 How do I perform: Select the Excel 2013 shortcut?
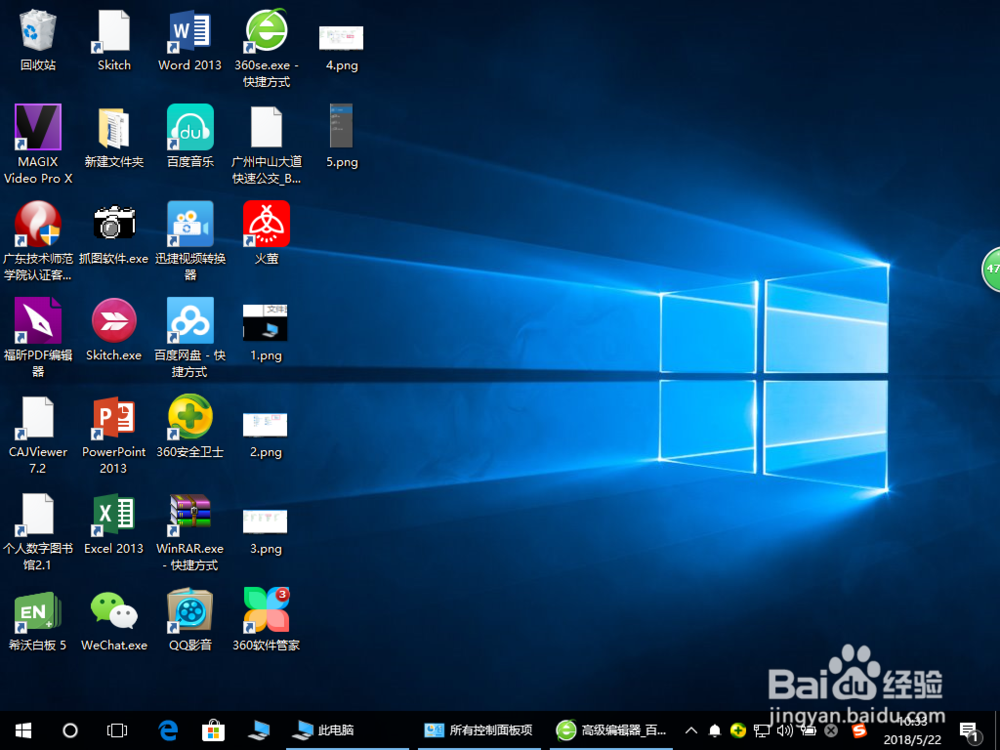tap(114, 524)
